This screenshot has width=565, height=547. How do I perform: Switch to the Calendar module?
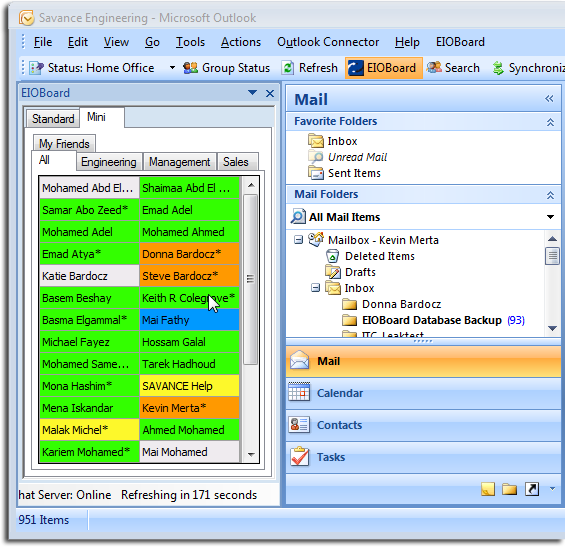[423, 393]
